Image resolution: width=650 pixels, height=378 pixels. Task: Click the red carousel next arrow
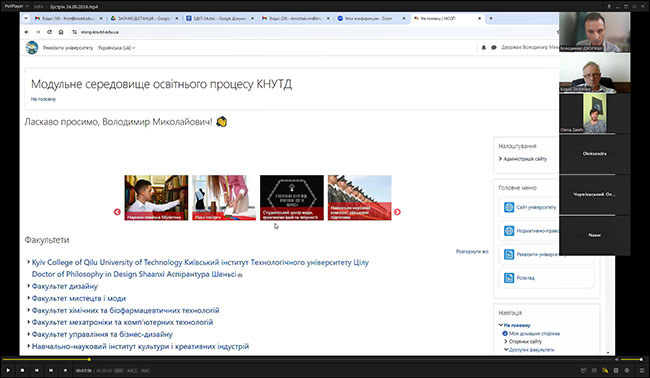coord(397,212)
